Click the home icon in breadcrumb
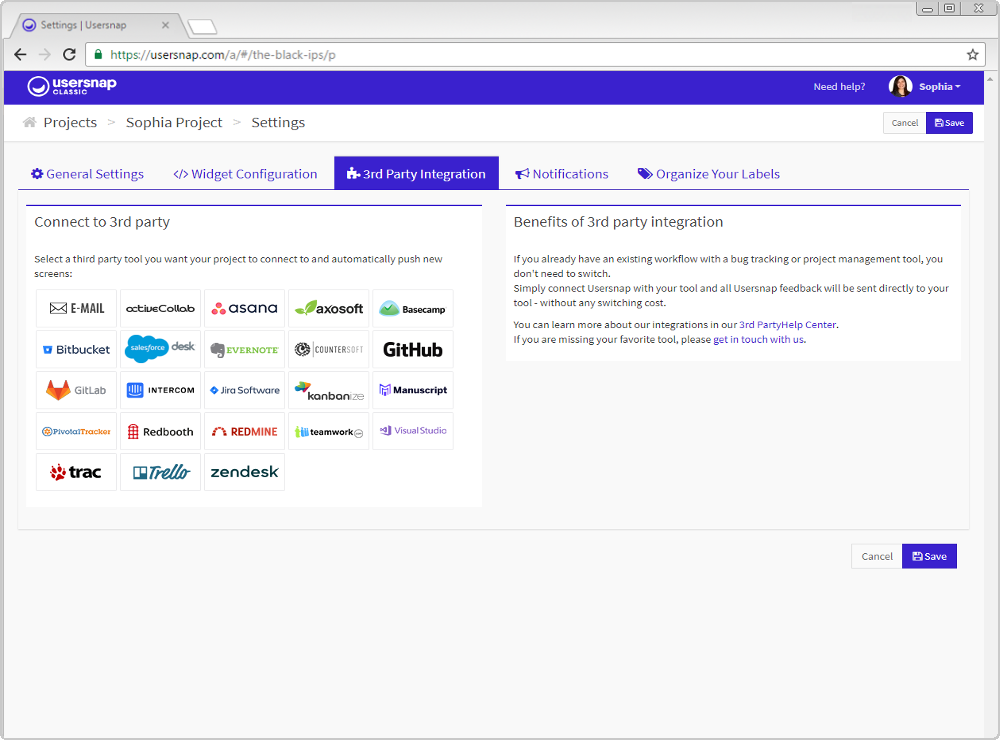The height and width of the screenshot is (740, 1000). (x=29, y=122)
